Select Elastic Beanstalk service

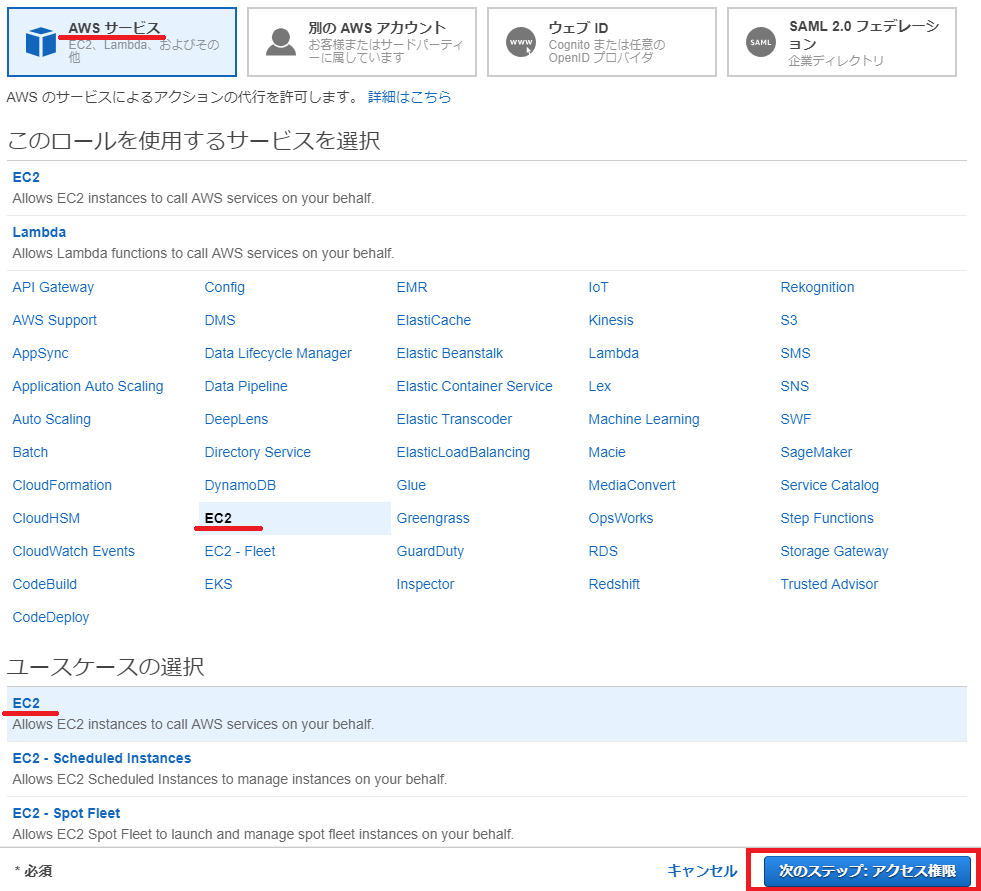(x=449, y=353)
